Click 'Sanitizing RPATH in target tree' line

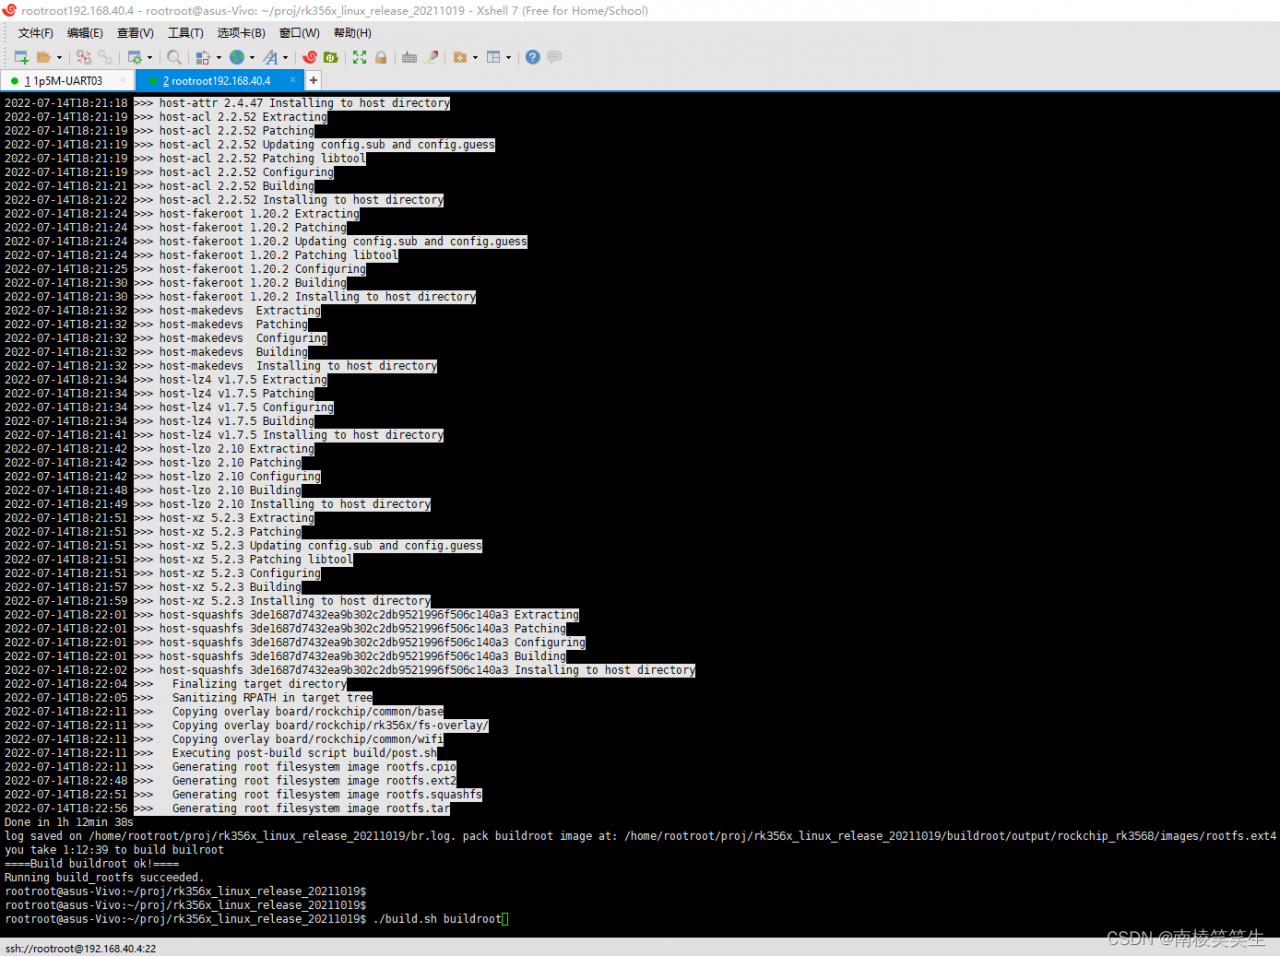click(272, 698)
